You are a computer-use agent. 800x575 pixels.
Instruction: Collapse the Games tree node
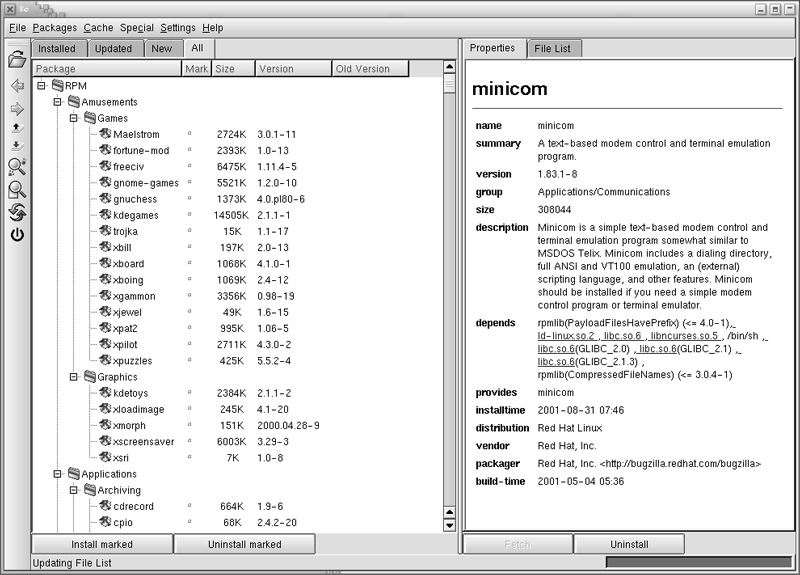[x=74, y=118]
